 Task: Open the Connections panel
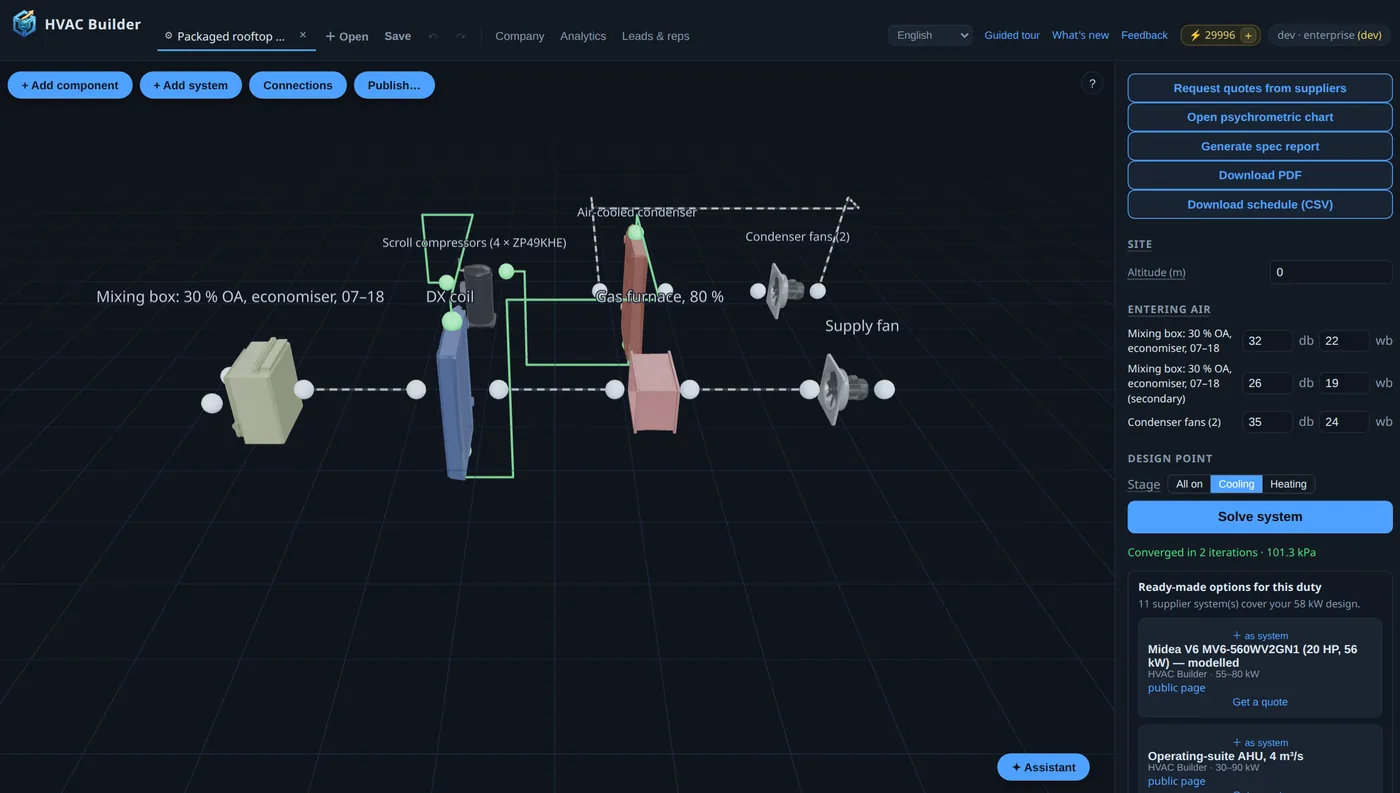tap(298, 85)
